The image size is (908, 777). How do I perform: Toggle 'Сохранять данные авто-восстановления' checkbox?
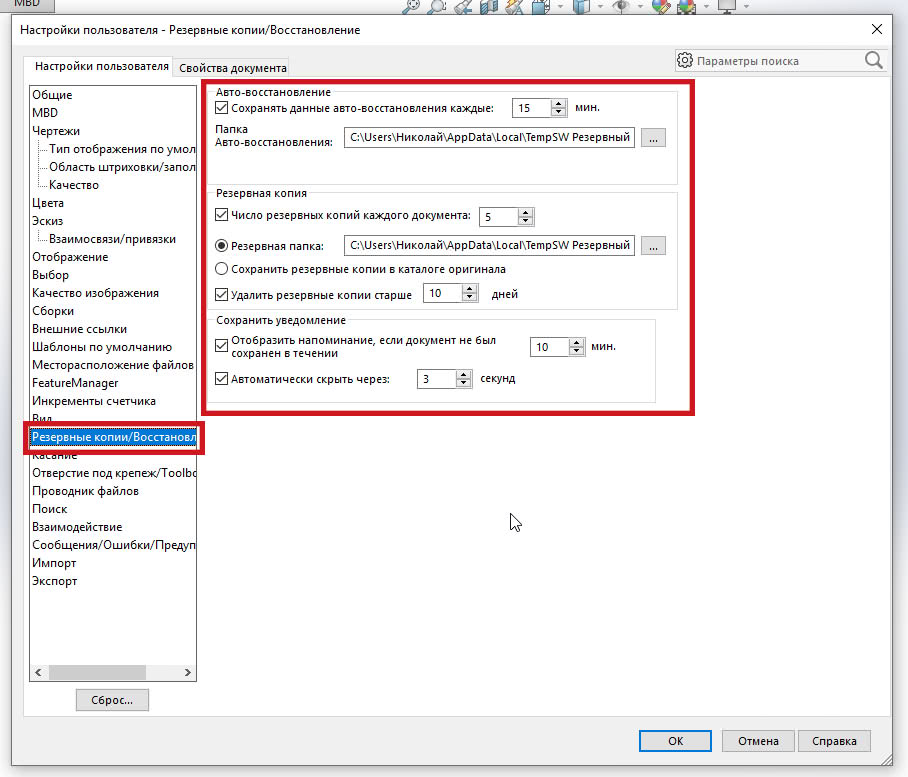(x=222, y=108)
